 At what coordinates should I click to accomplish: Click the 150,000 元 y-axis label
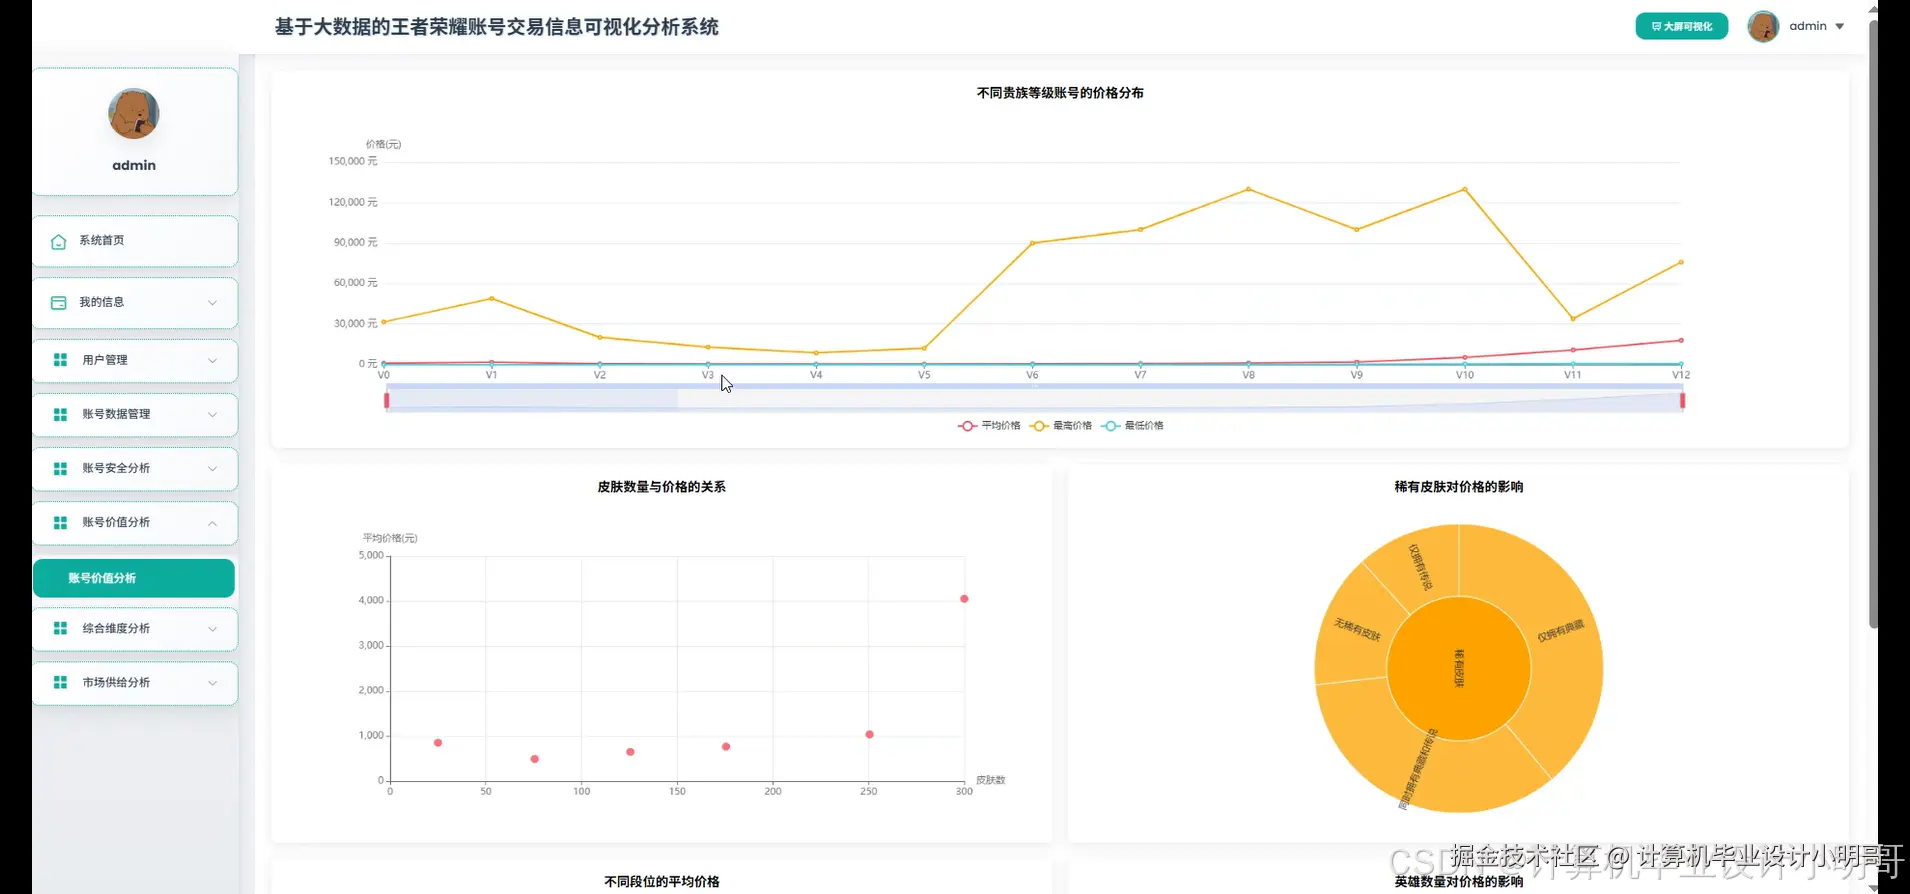(x=353, y=161)
